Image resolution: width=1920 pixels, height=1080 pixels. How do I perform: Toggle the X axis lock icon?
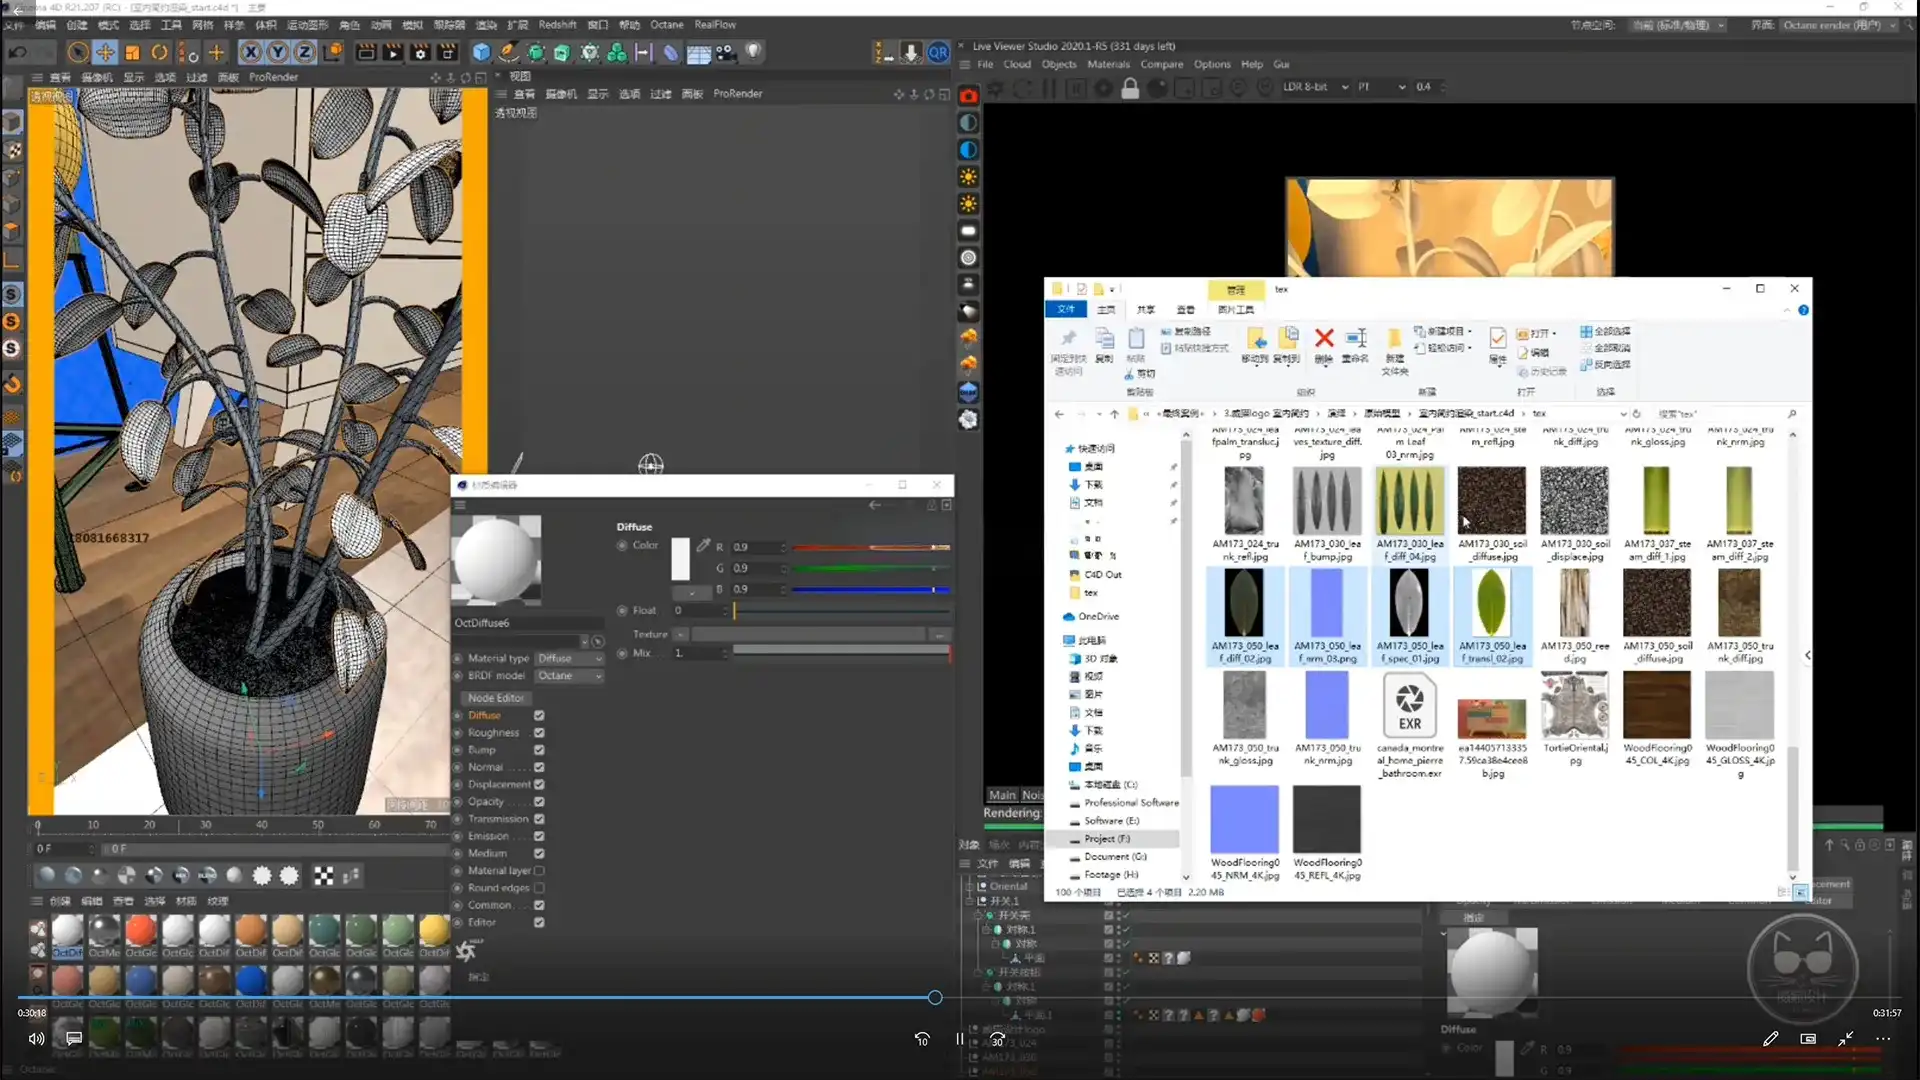pyautogui.click(x=250, y=52)
